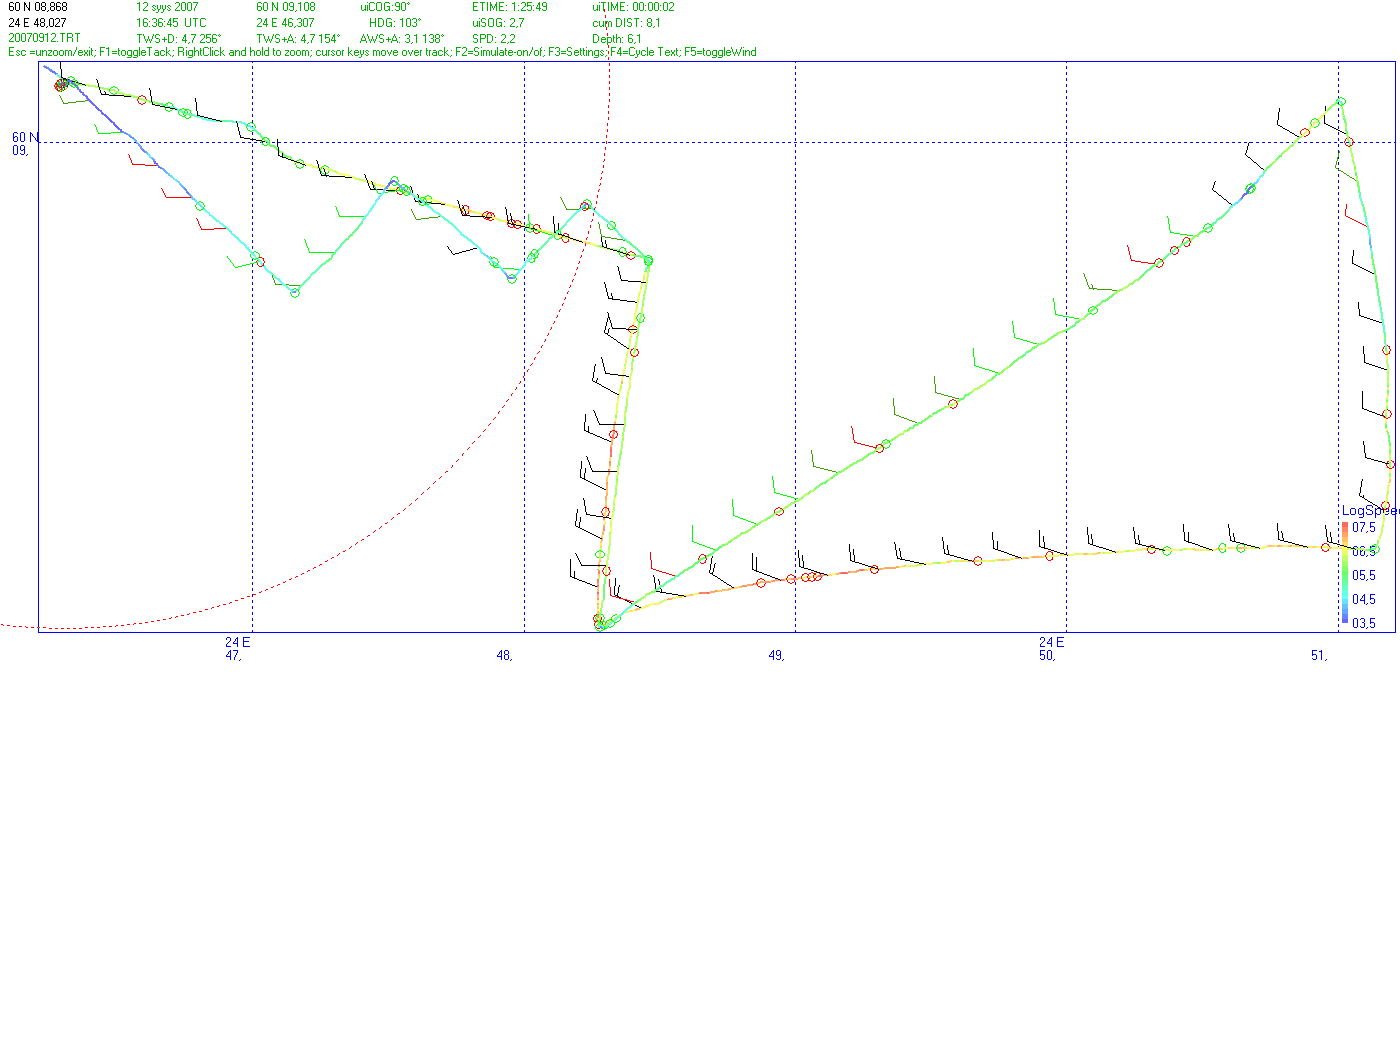The image size is (1400, 1050).
Task: Click the date '12 syys 2007'
Action: 167,7
